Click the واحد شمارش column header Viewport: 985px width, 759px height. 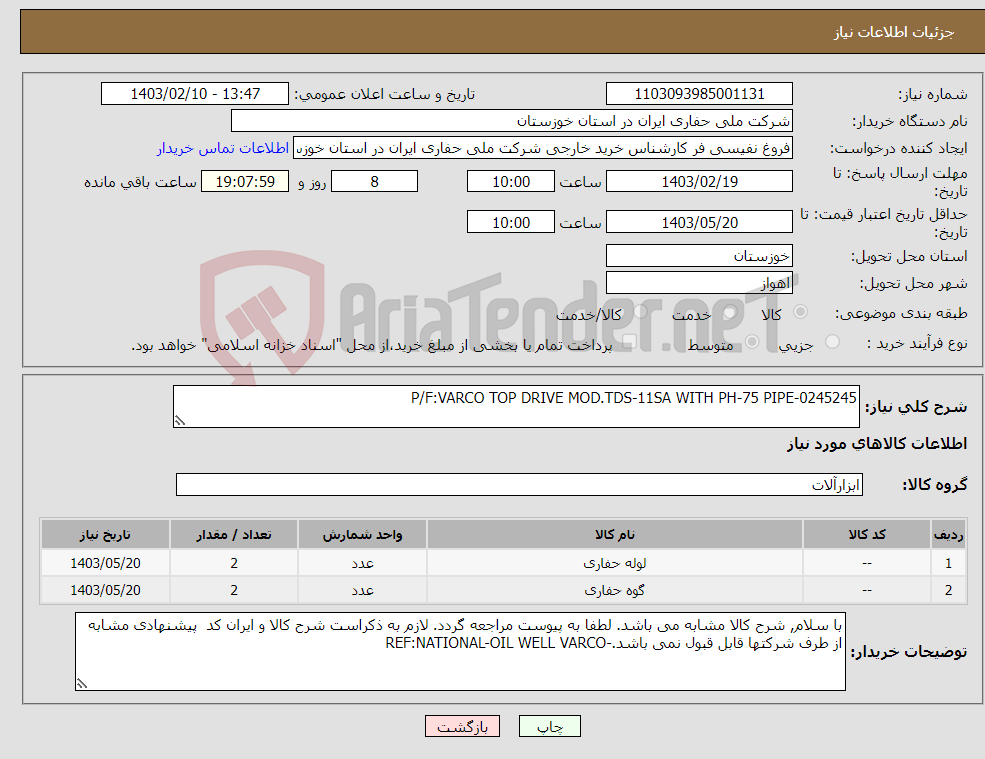362,534
